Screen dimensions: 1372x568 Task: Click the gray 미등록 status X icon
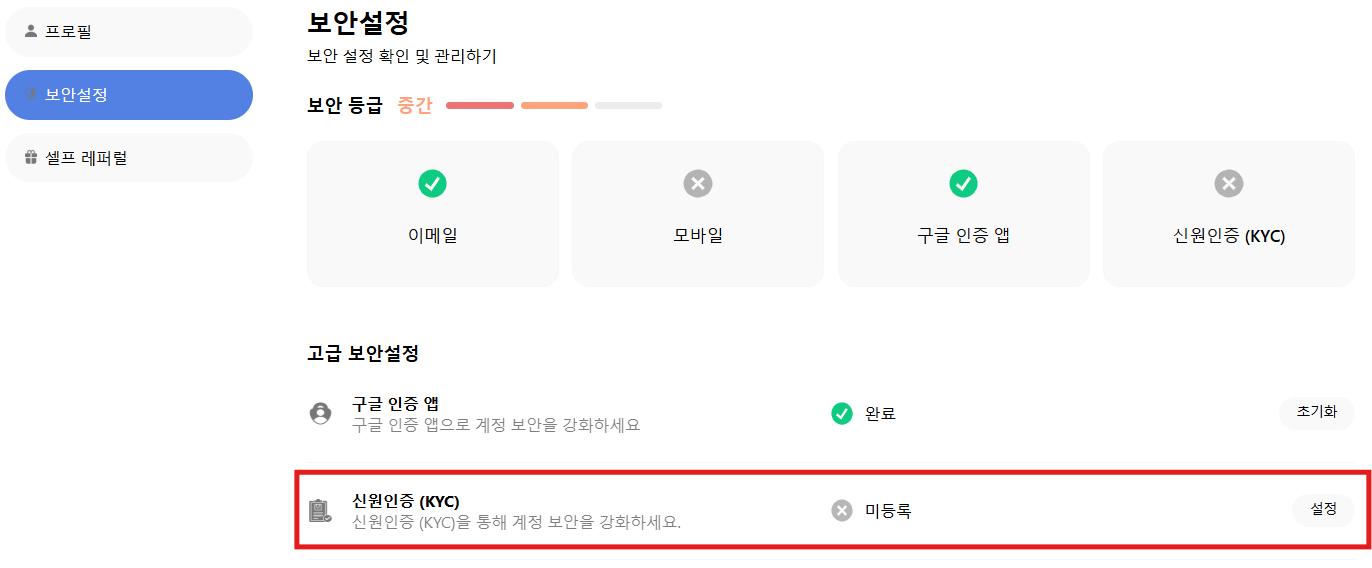(x=842, y=511)
